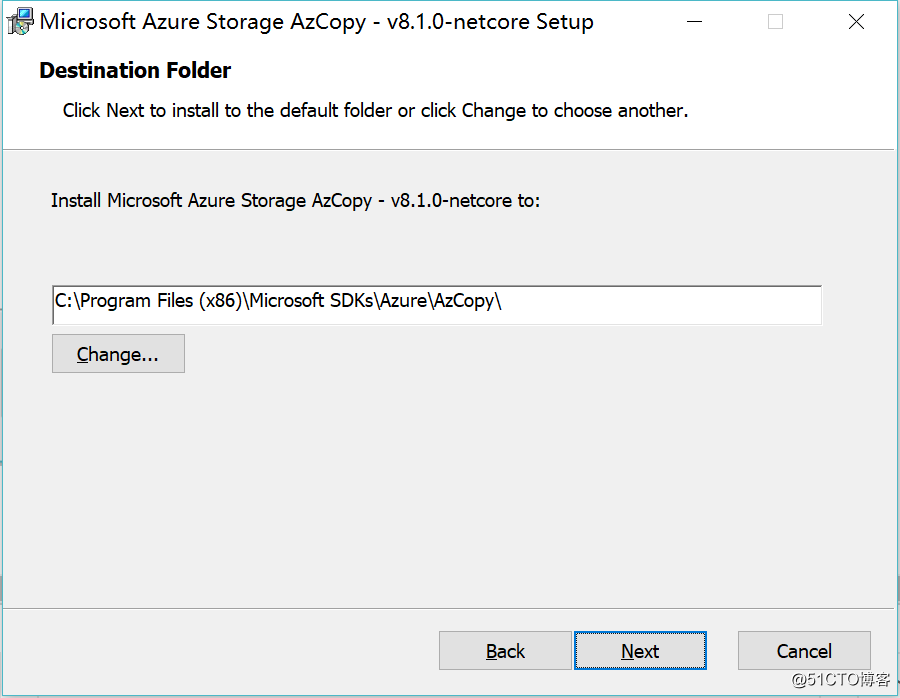Click the 'Click Next to install' instruction text
900x698 pixels.
pyautogui.click(x=375, y=110)
